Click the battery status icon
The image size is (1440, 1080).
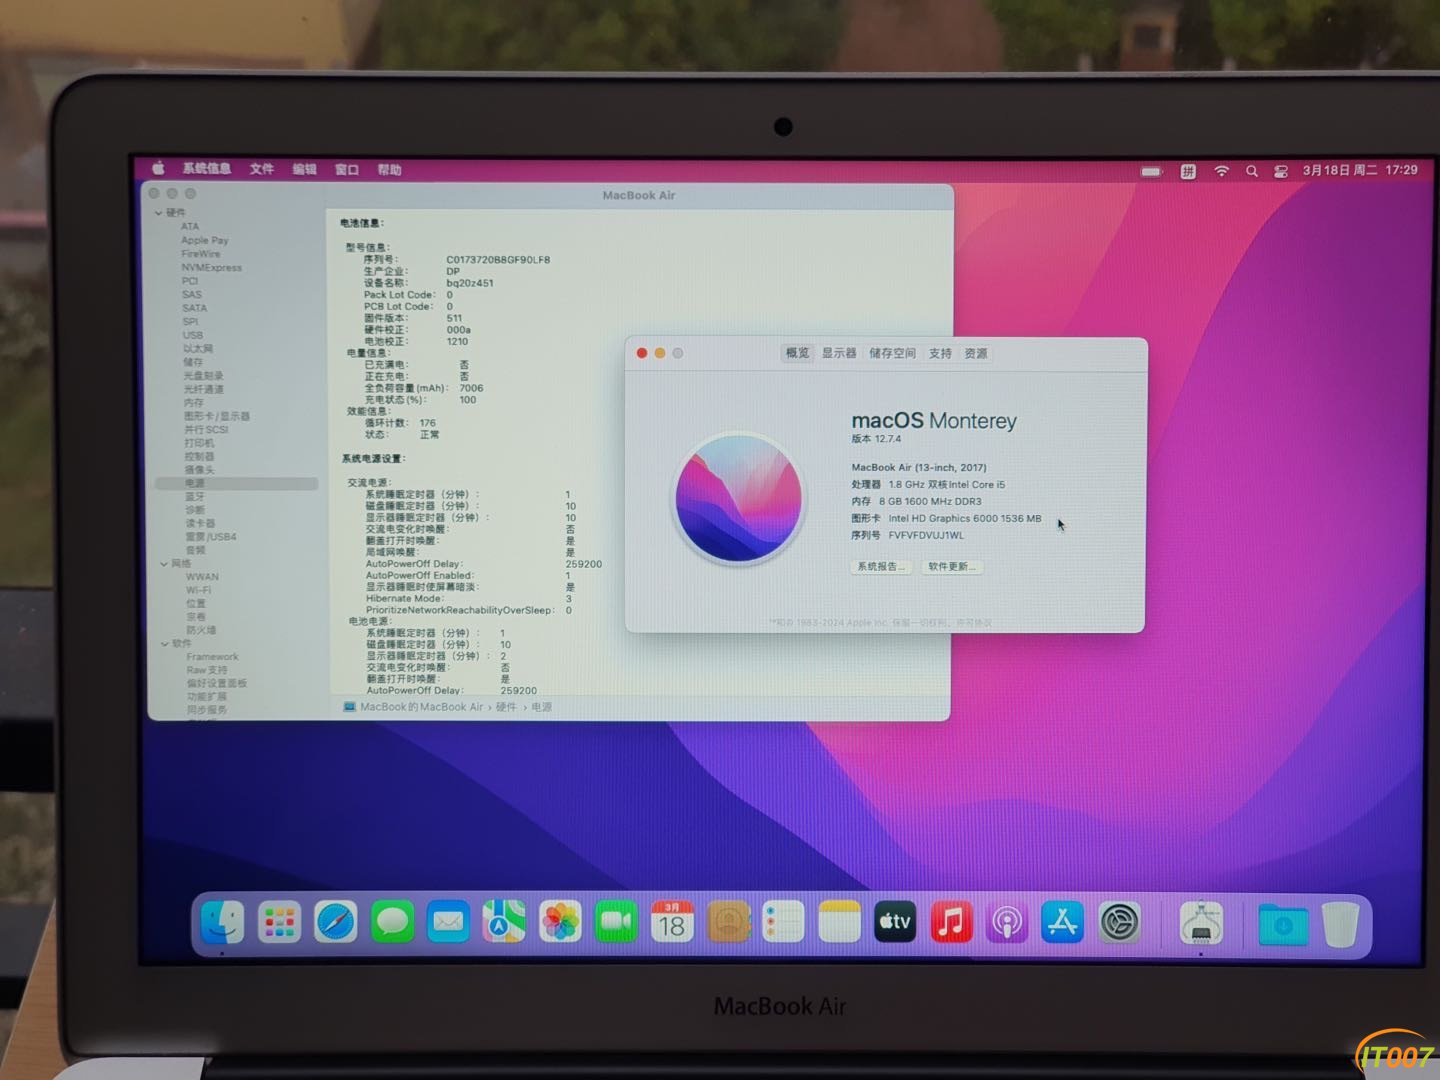tap(1152, 171)
